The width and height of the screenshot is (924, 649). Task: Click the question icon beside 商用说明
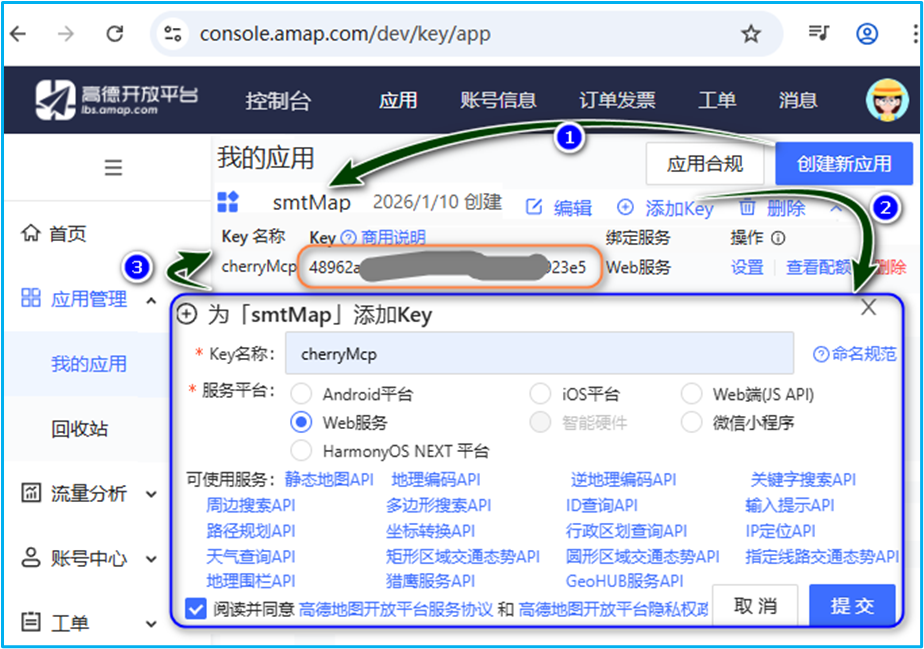click(x=348, y=238)
